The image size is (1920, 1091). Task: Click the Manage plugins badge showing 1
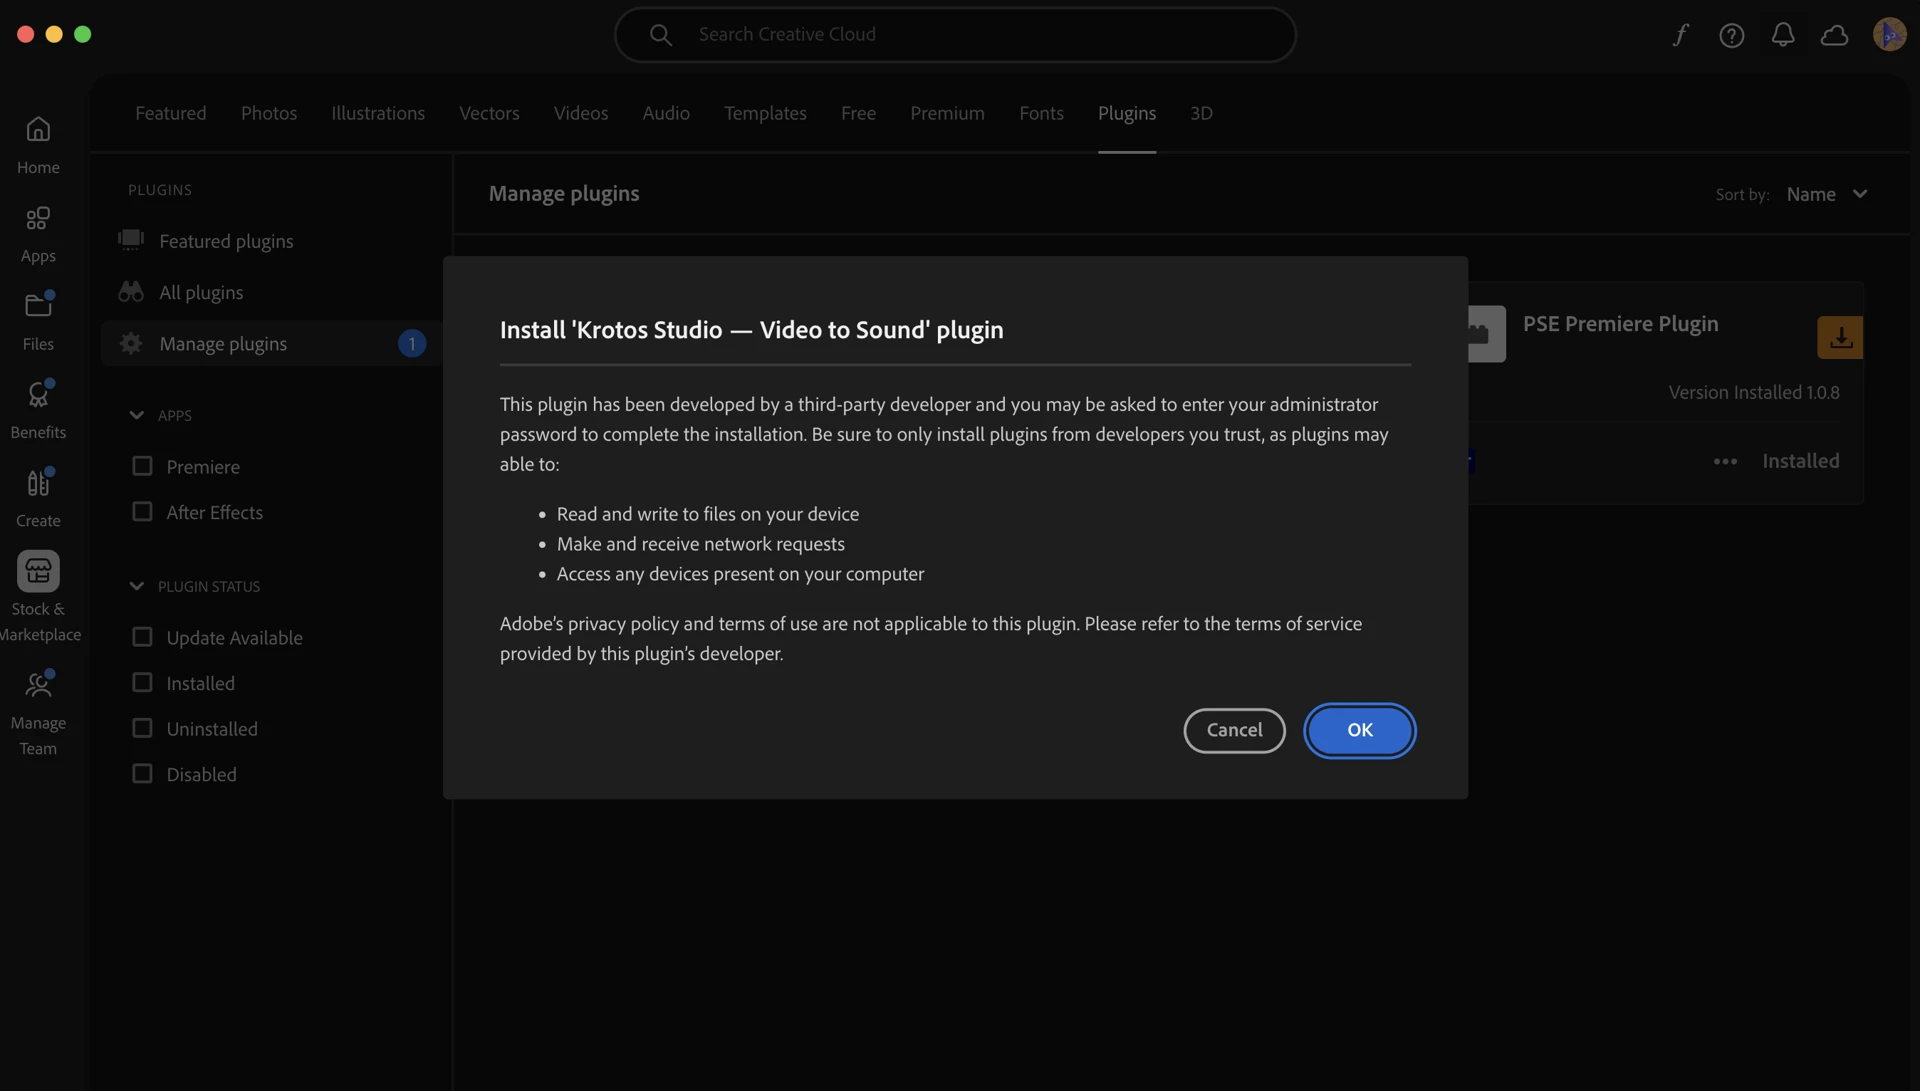[x=411, y=344]
